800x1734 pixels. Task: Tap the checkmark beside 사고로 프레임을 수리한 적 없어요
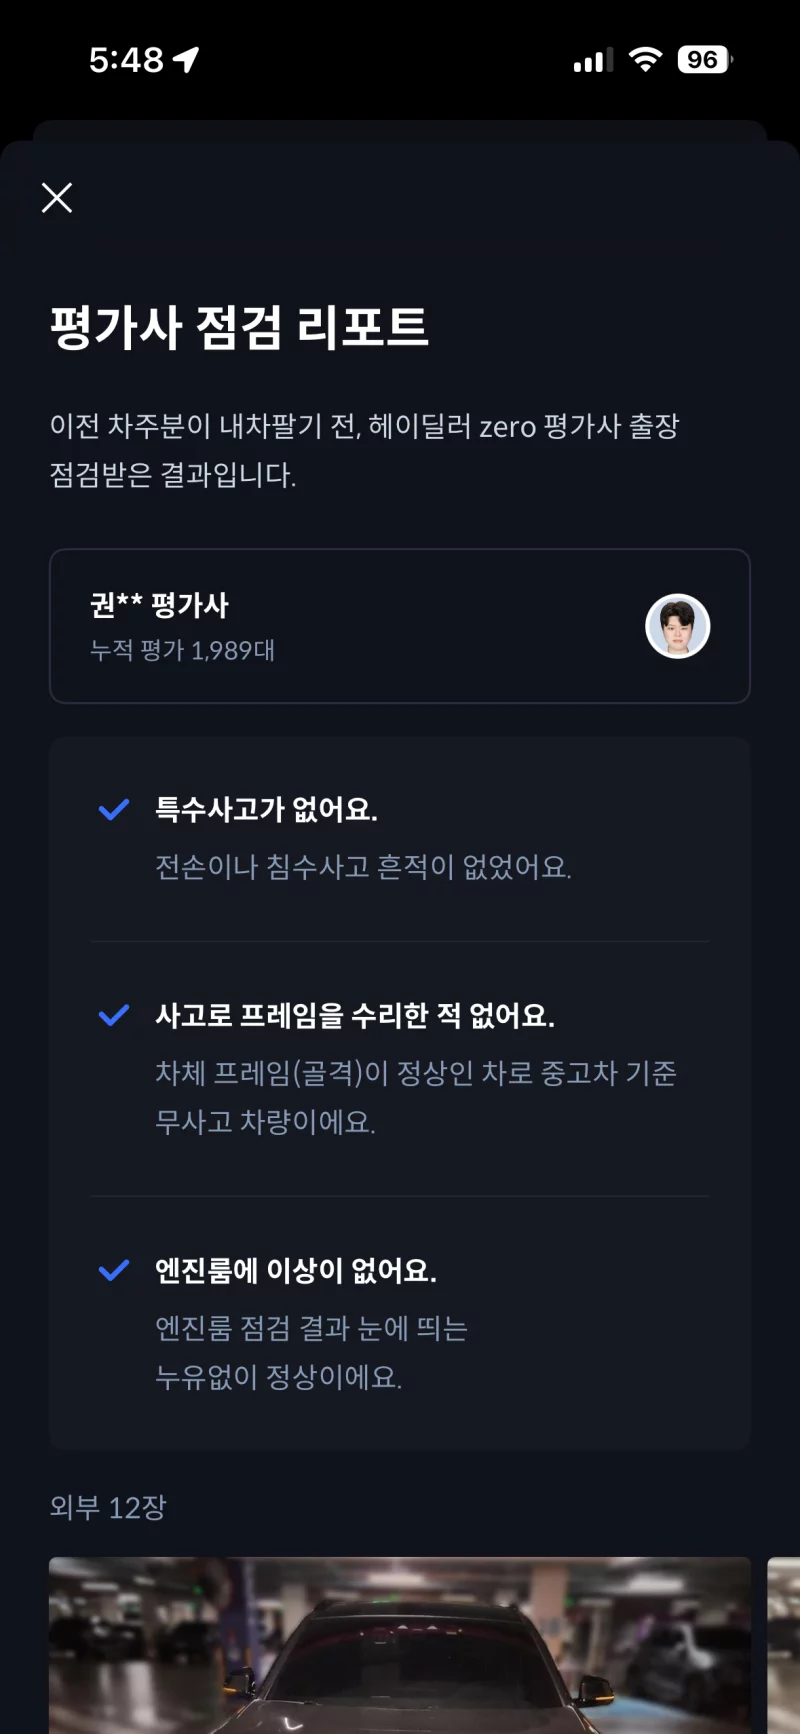click(x=114, y=1016)
